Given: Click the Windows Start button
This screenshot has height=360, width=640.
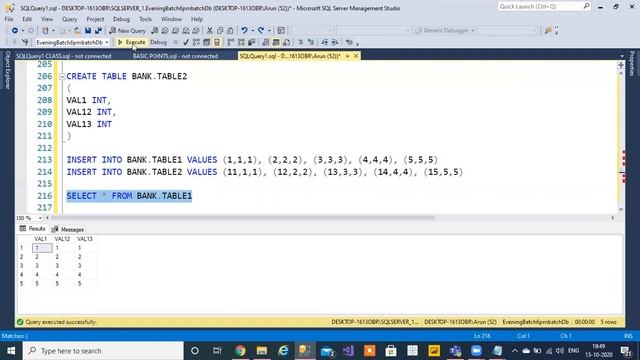Looking at the screenshot, I should 11,351.
